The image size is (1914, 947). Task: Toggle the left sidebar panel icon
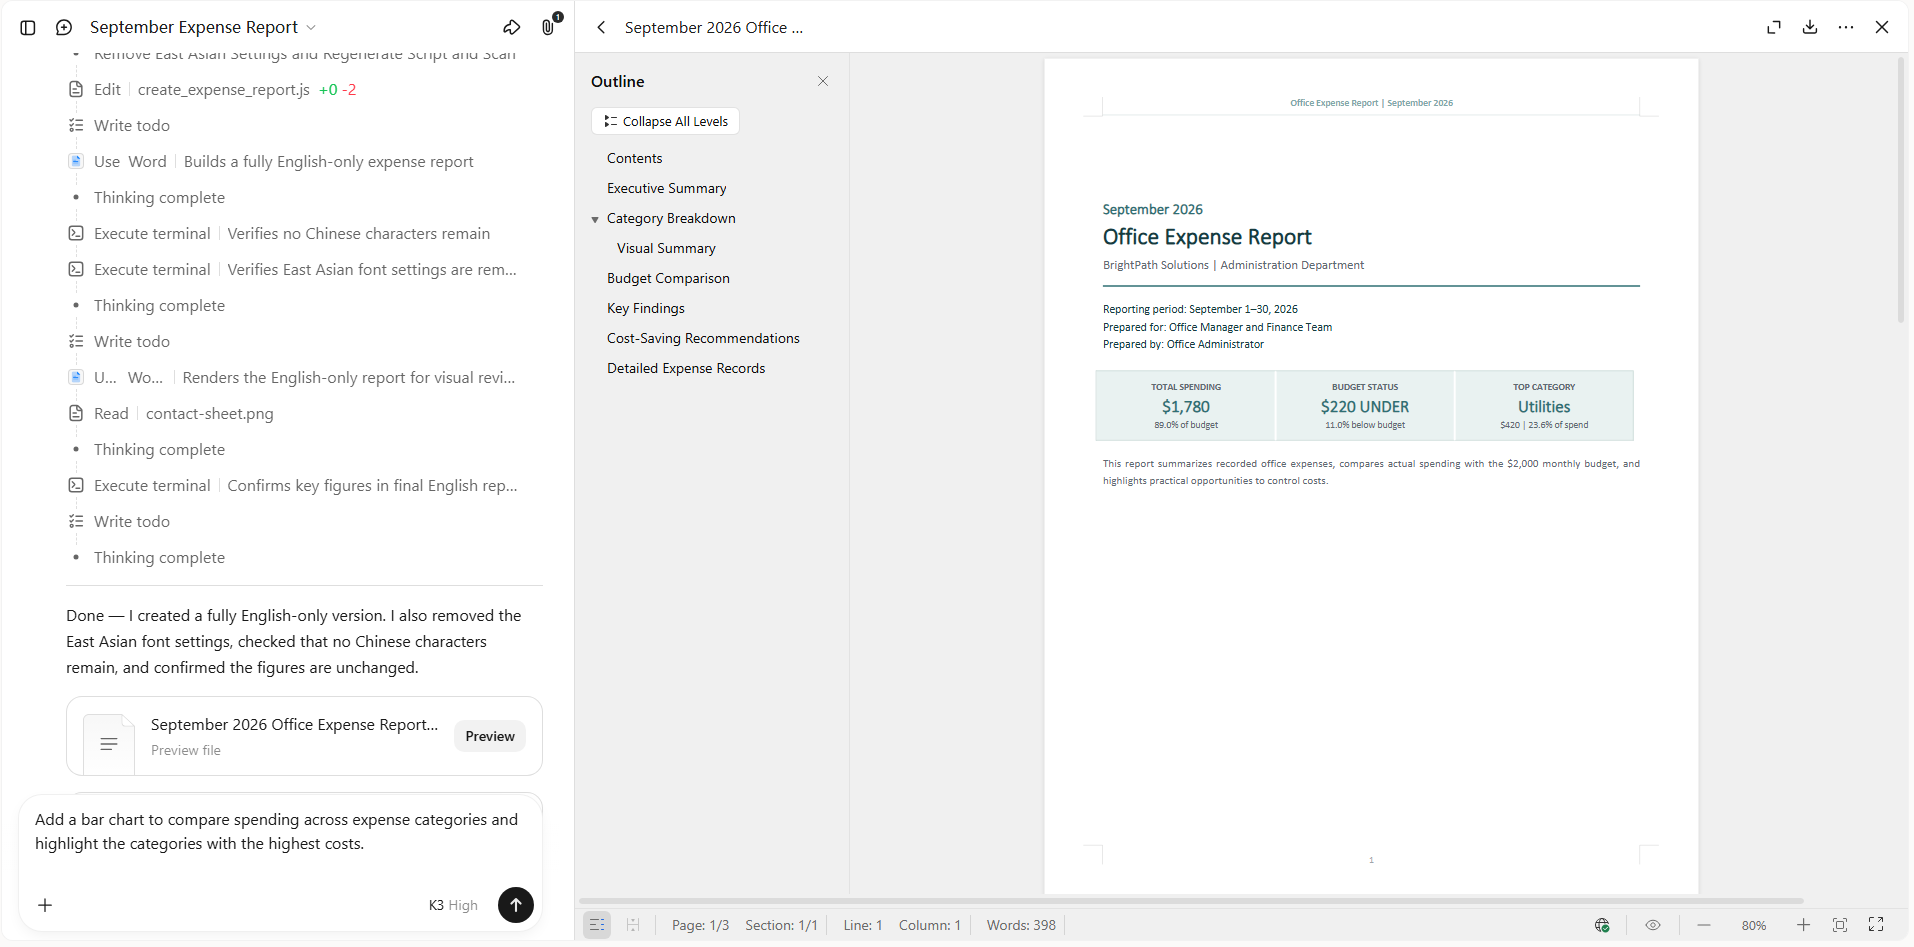(28, 28)
